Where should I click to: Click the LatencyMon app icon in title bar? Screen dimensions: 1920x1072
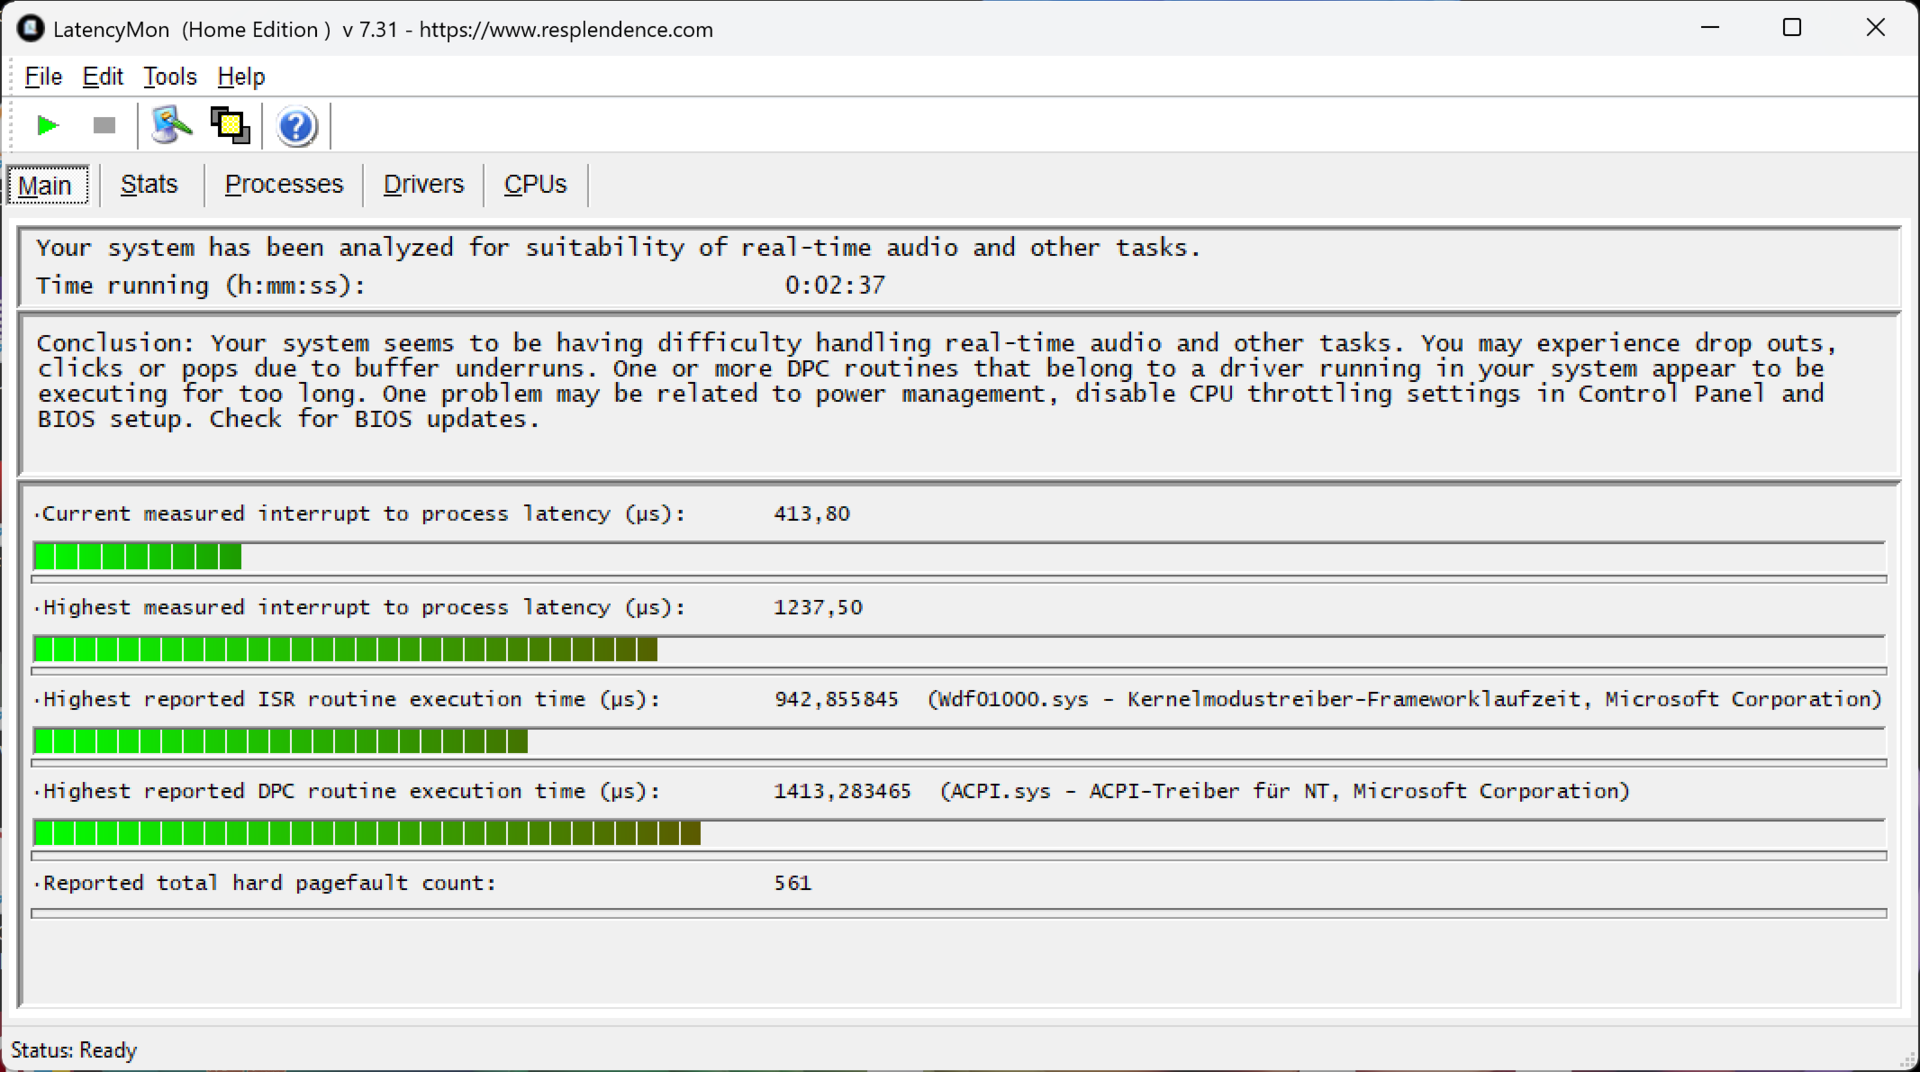[x=30, y=29]
